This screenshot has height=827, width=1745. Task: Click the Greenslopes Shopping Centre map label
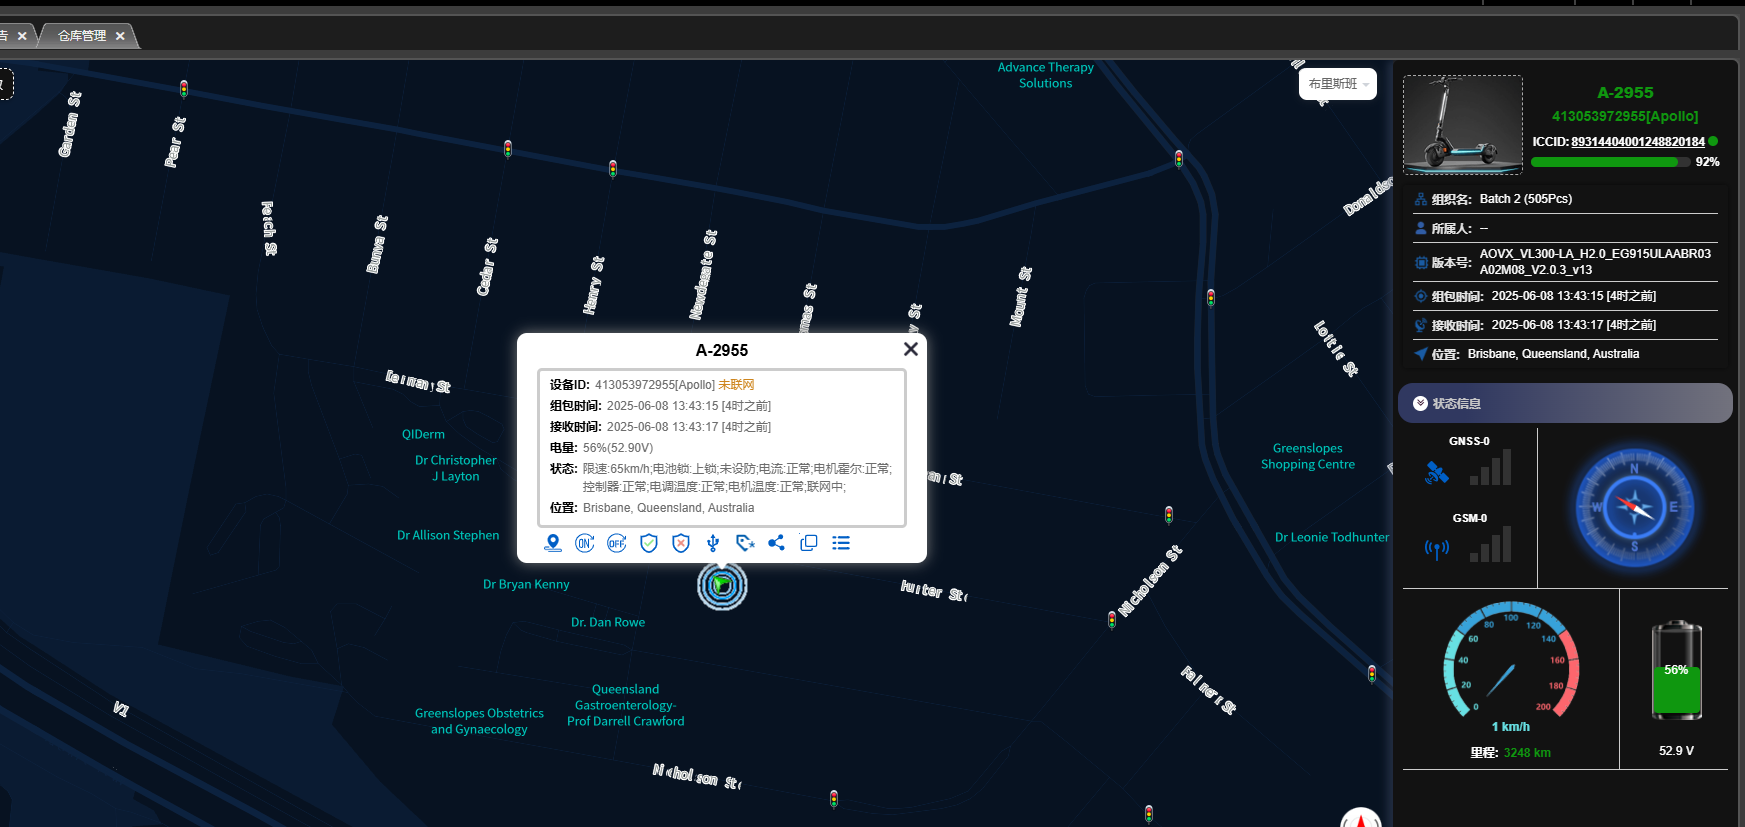click(x=1307, y=456)
